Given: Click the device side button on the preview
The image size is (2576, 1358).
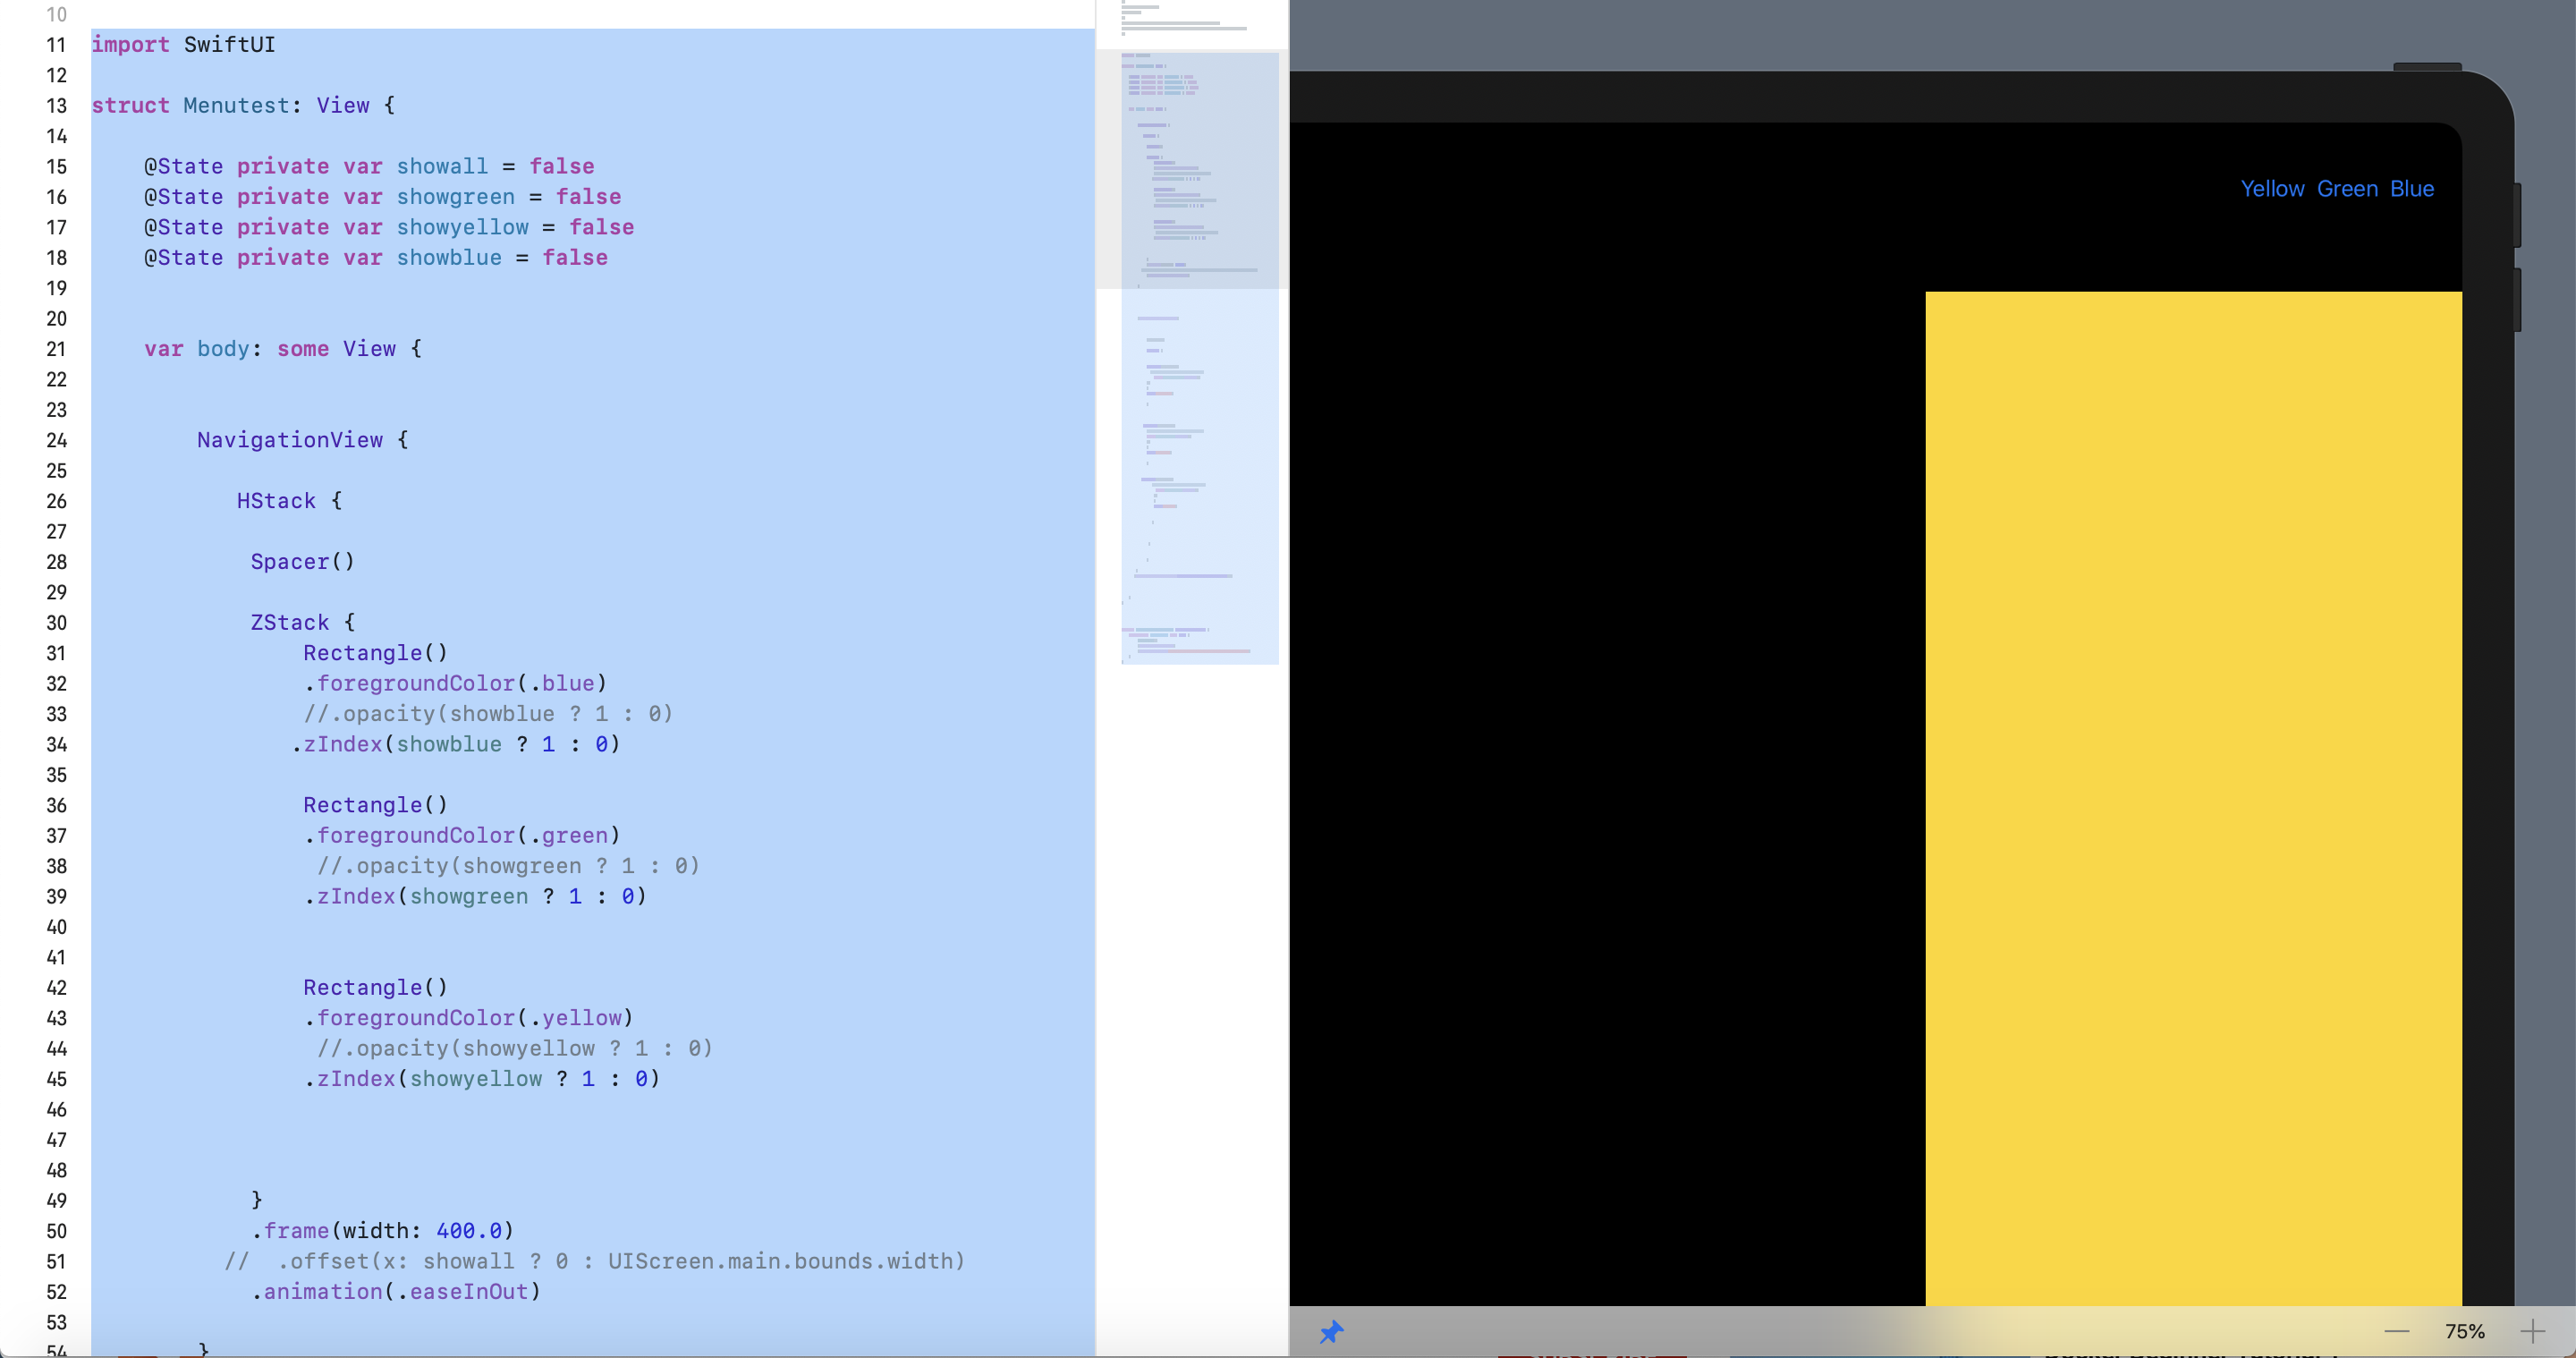Looking at the screenshot, I should tap(2517, 215).
